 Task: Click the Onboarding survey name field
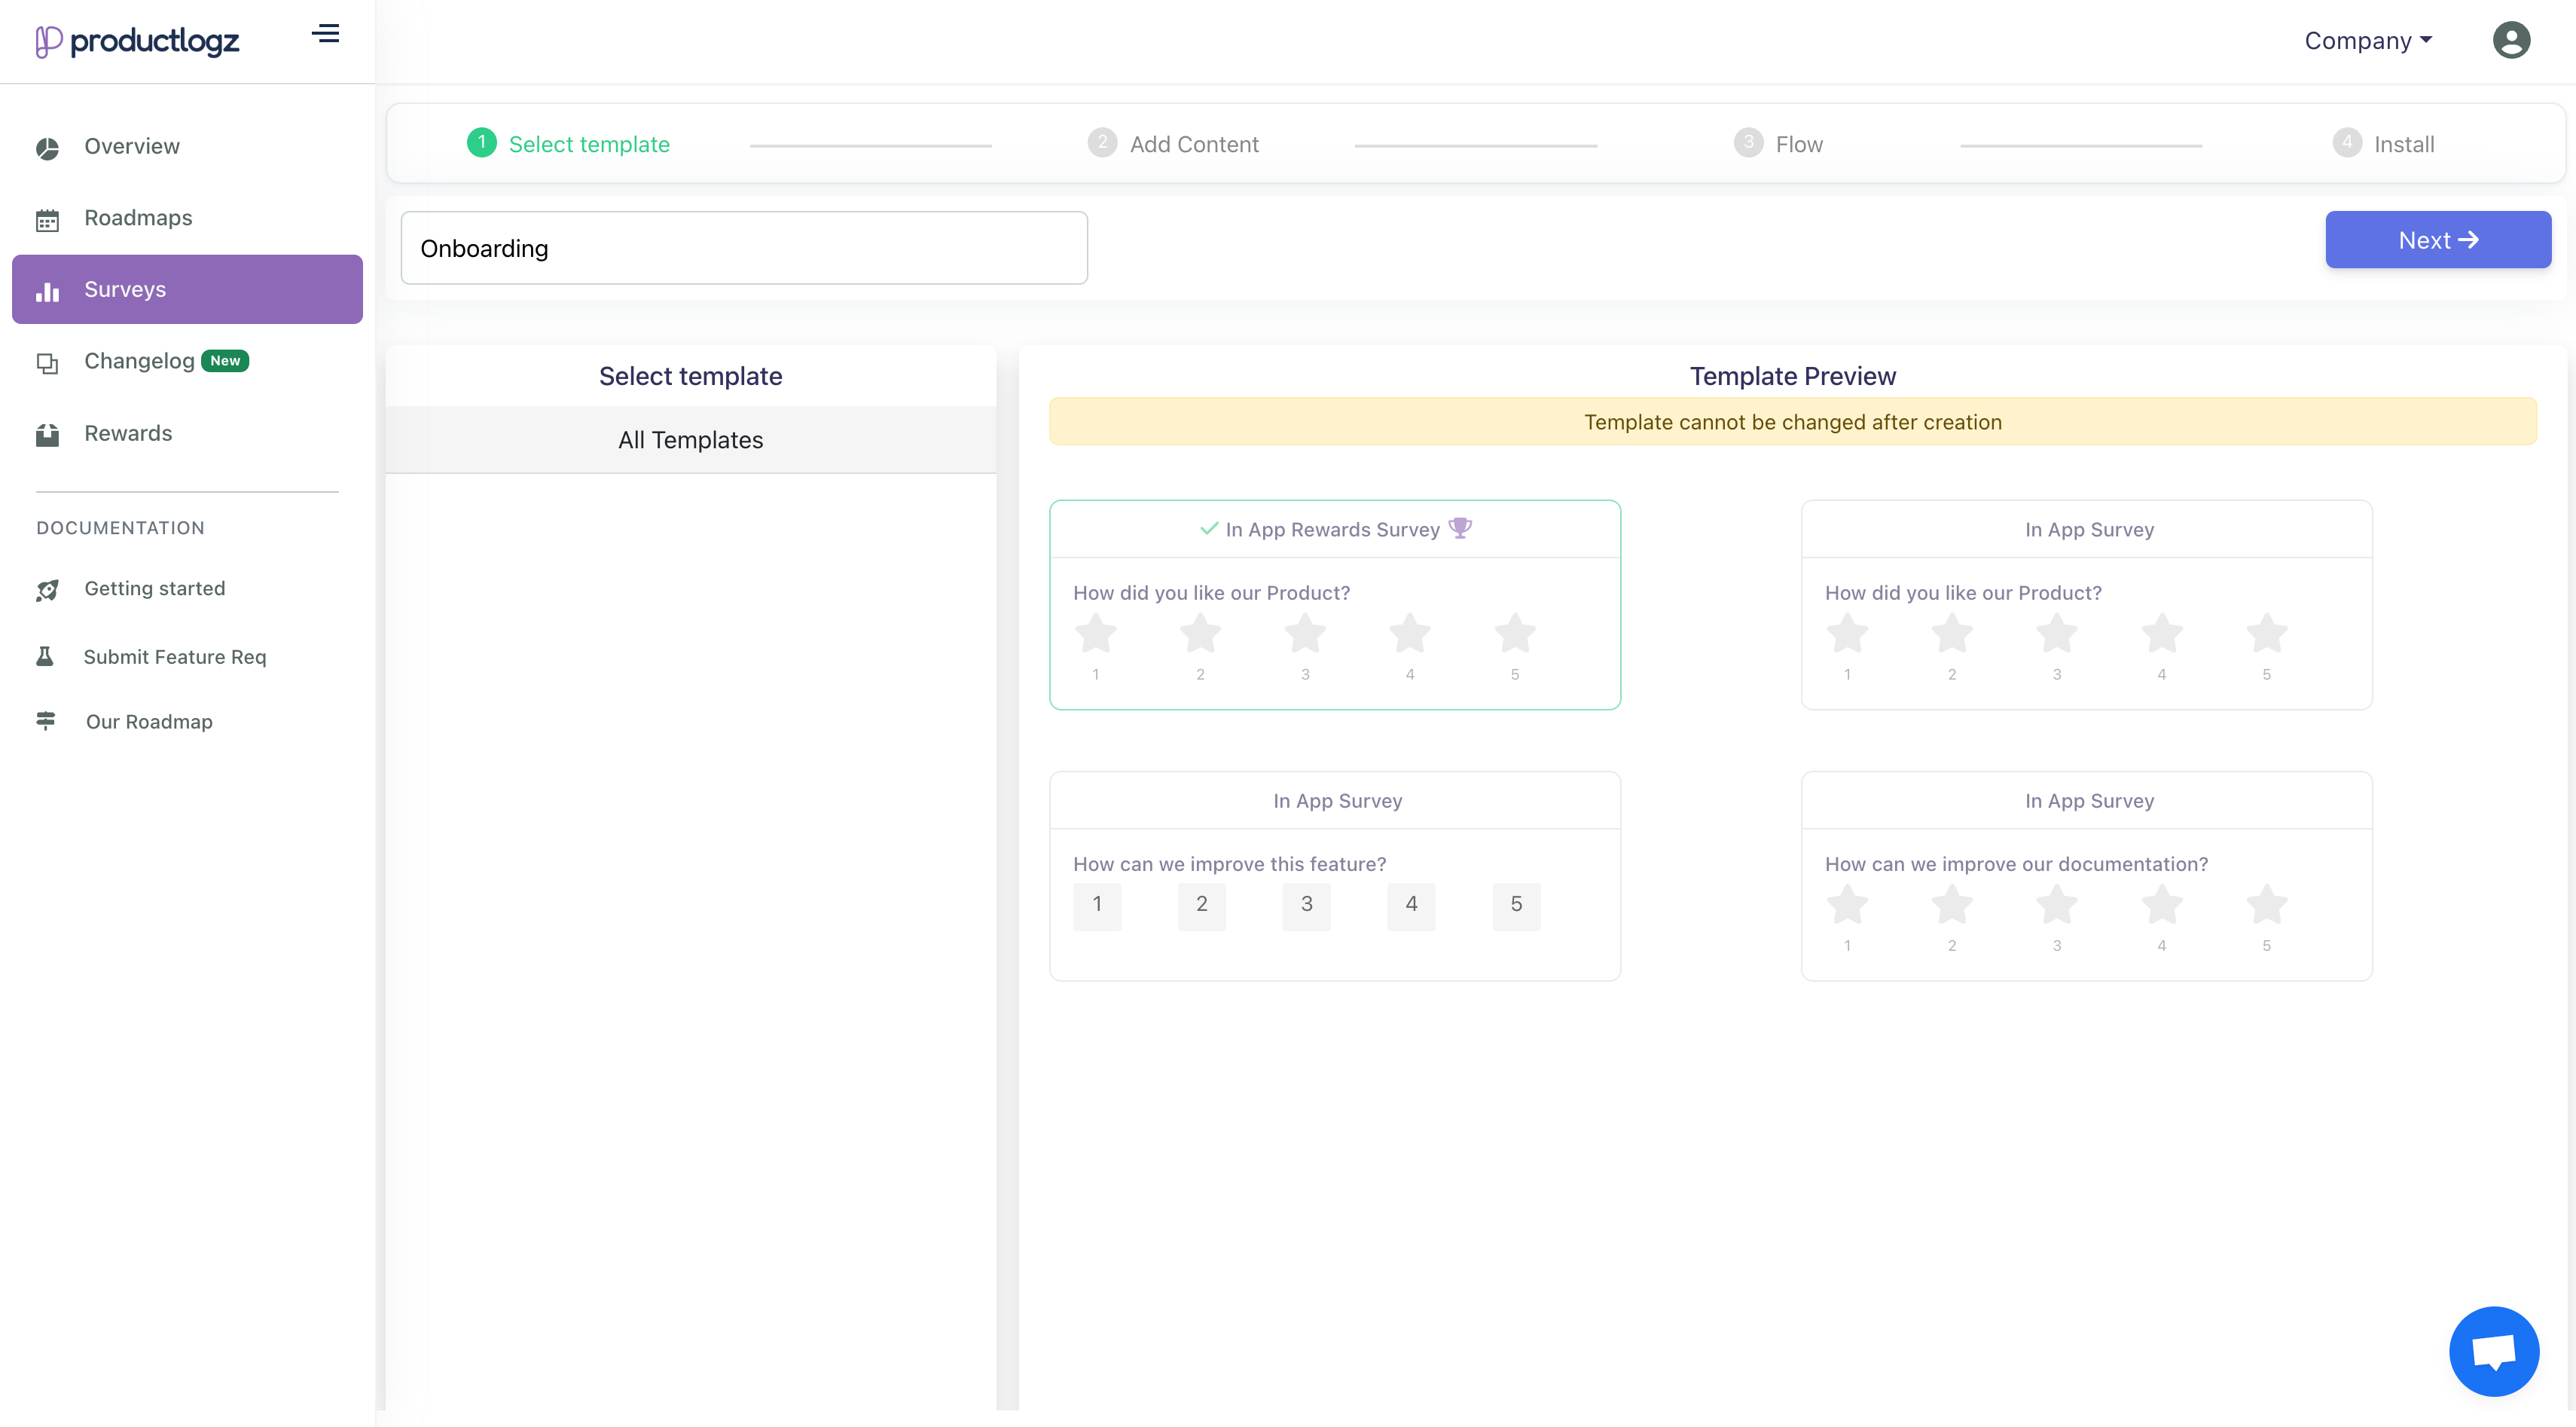click(x=743, y=248)
